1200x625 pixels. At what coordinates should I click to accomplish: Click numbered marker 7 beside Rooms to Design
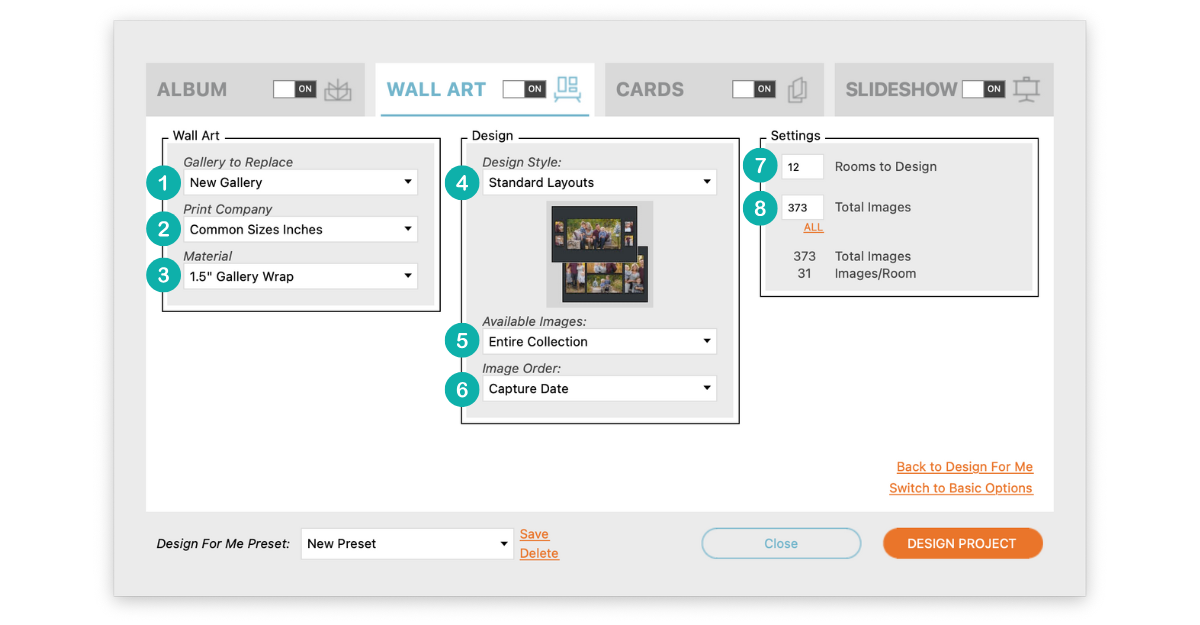[x=760, y=167]
